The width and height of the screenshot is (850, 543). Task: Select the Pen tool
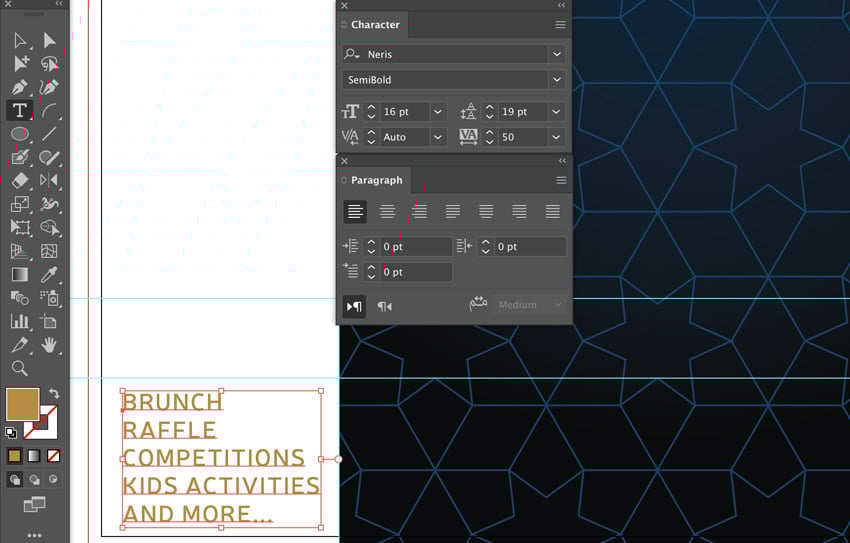[20, 87]
